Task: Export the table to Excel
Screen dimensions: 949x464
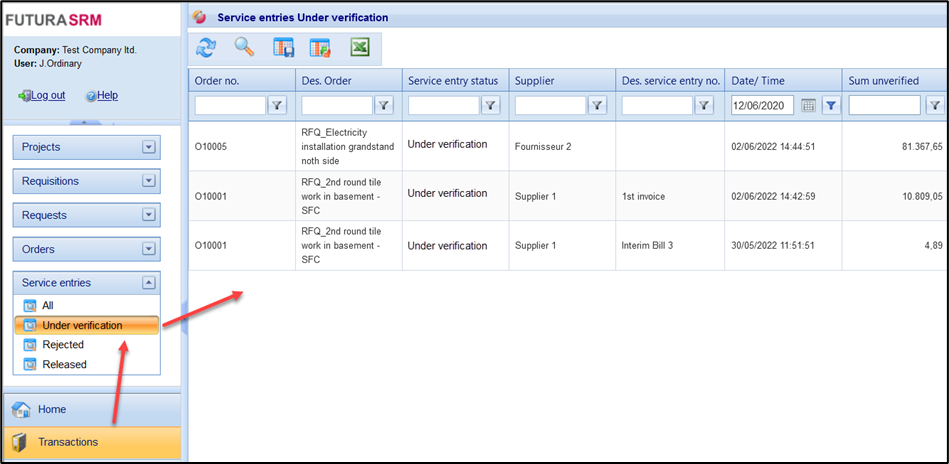Action: pos(360,47)
